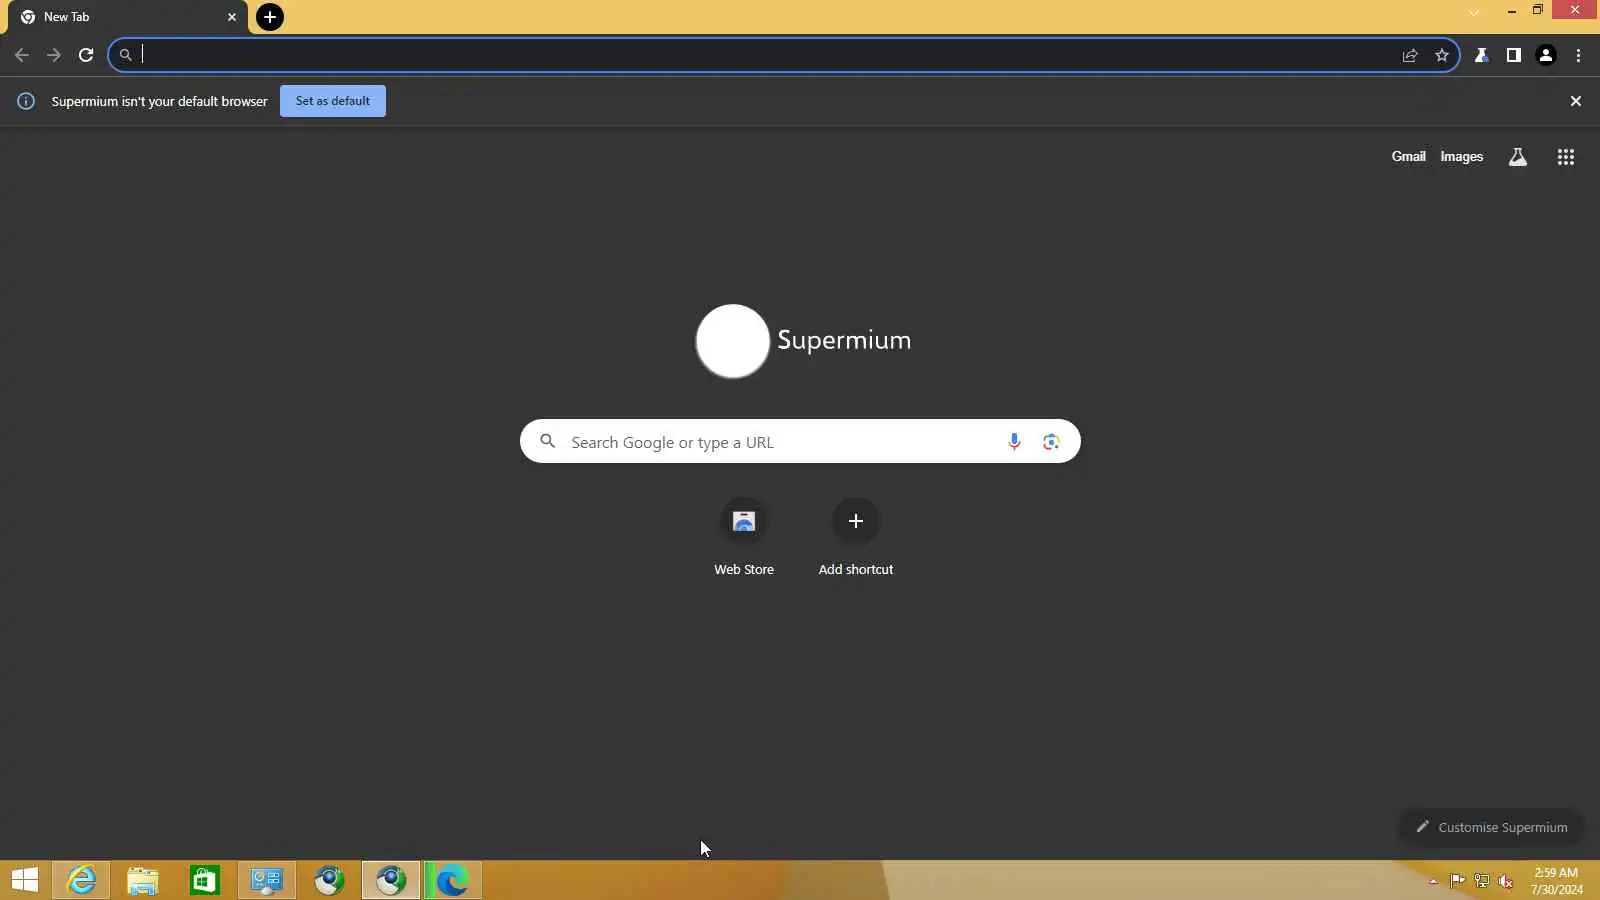
Task: Open Control Panel from the taskbar
Action: click(267, 880)
